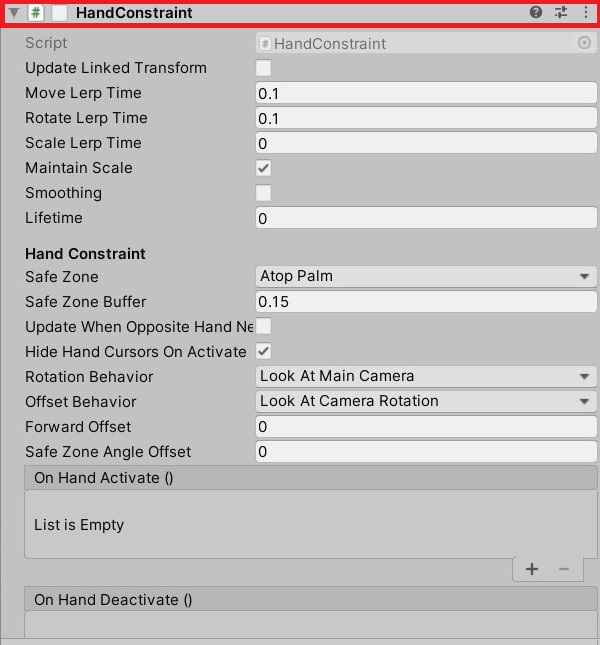600x645 pixels.
Task: Uncheck the Maintain Scale checkbox
Action: point(263,168)
